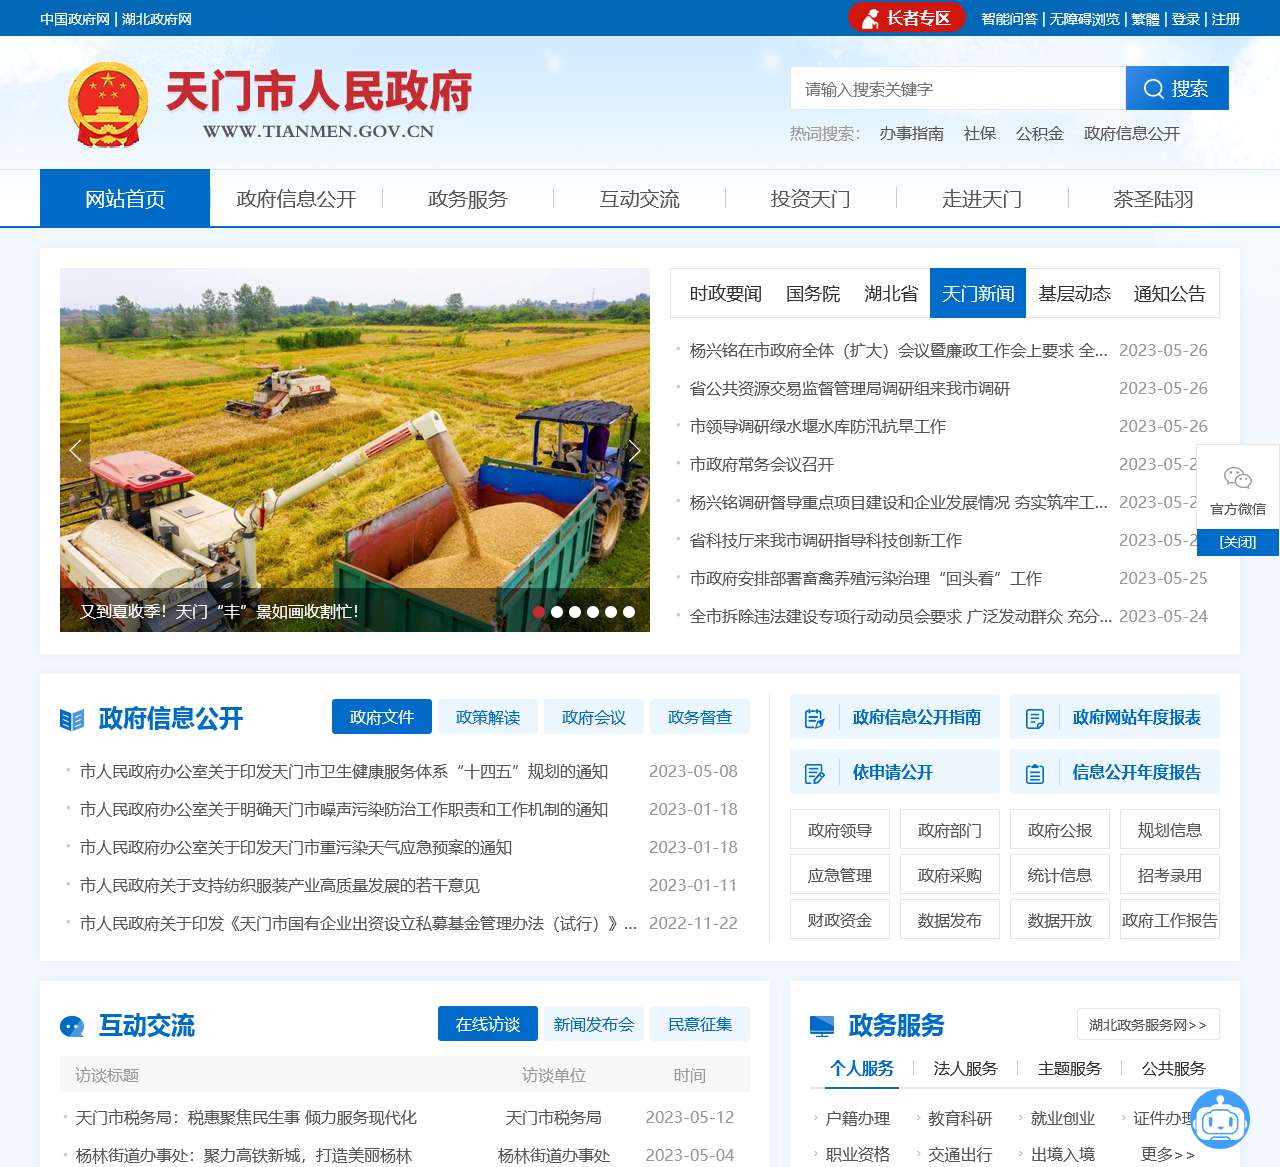
Task: Open 投资天门 from the navigation menu
Action: [810, 198]
